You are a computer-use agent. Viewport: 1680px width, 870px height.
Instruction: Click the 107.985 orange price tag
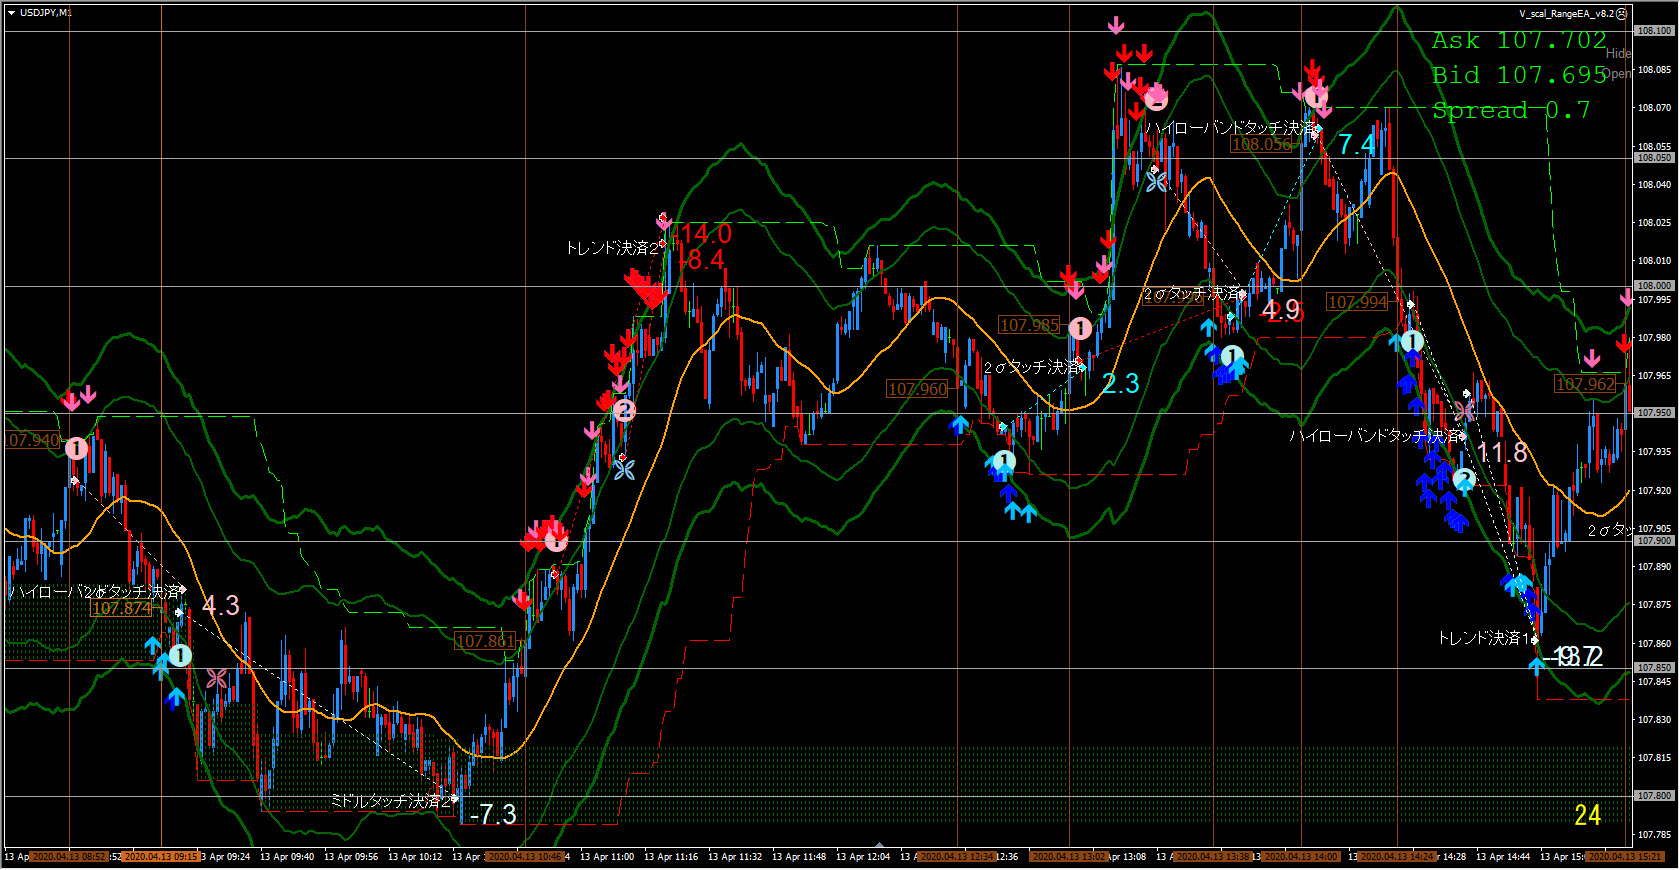tap(1029, 325)
